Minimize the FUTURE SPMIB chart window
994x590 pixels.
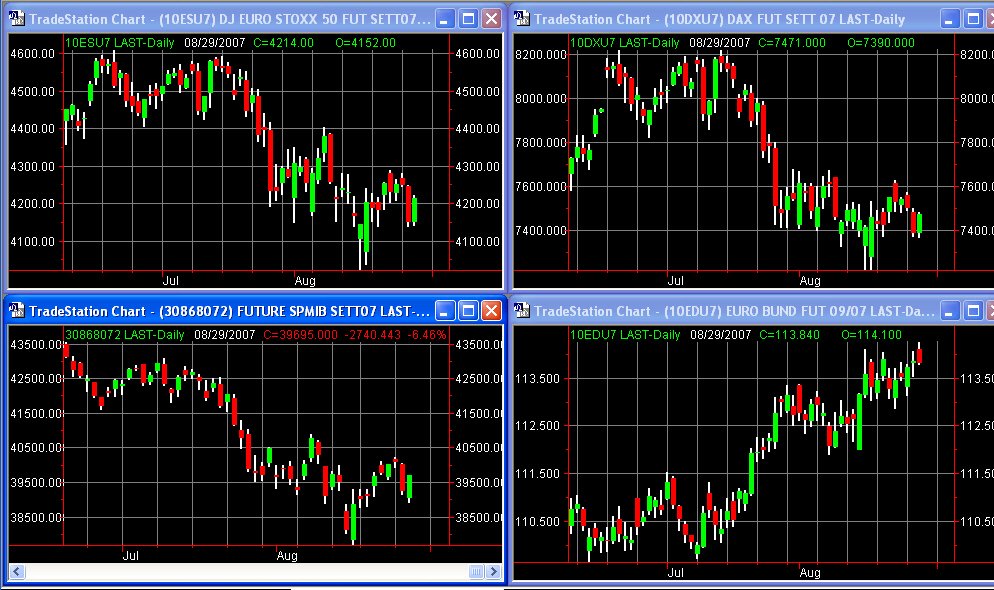coord(445,310)
